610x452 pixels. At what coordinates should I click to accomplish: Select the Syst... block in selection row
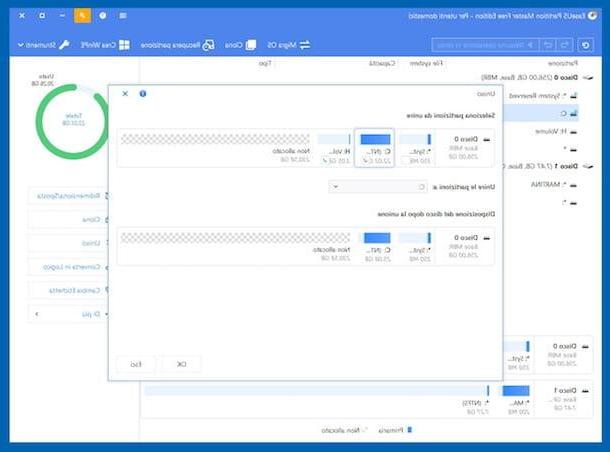(x=415, y=148)
